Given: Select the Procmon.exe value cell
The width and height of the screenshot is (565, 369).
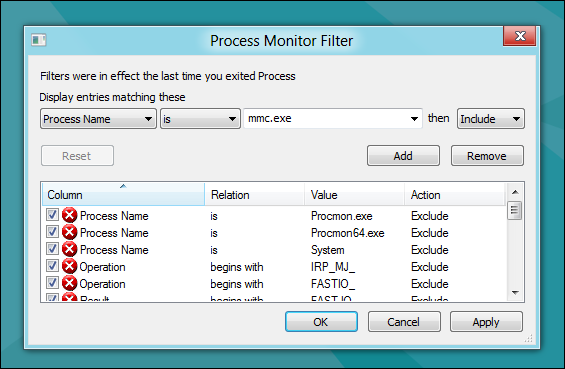Looking at the screenshot, I should (341, 216).
